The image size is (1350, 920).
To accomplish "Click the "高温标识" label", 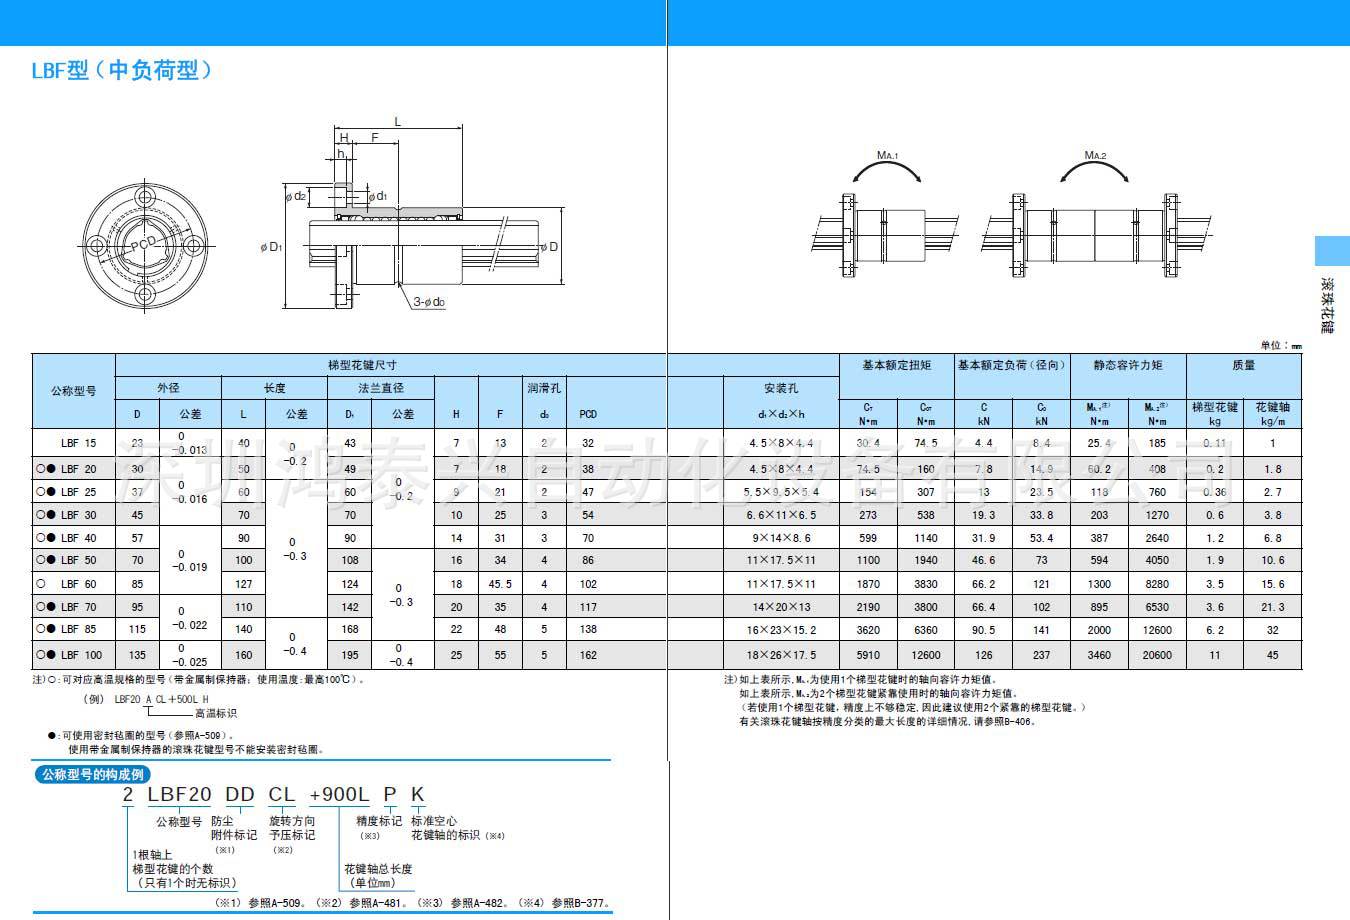I will click(216, 714).
